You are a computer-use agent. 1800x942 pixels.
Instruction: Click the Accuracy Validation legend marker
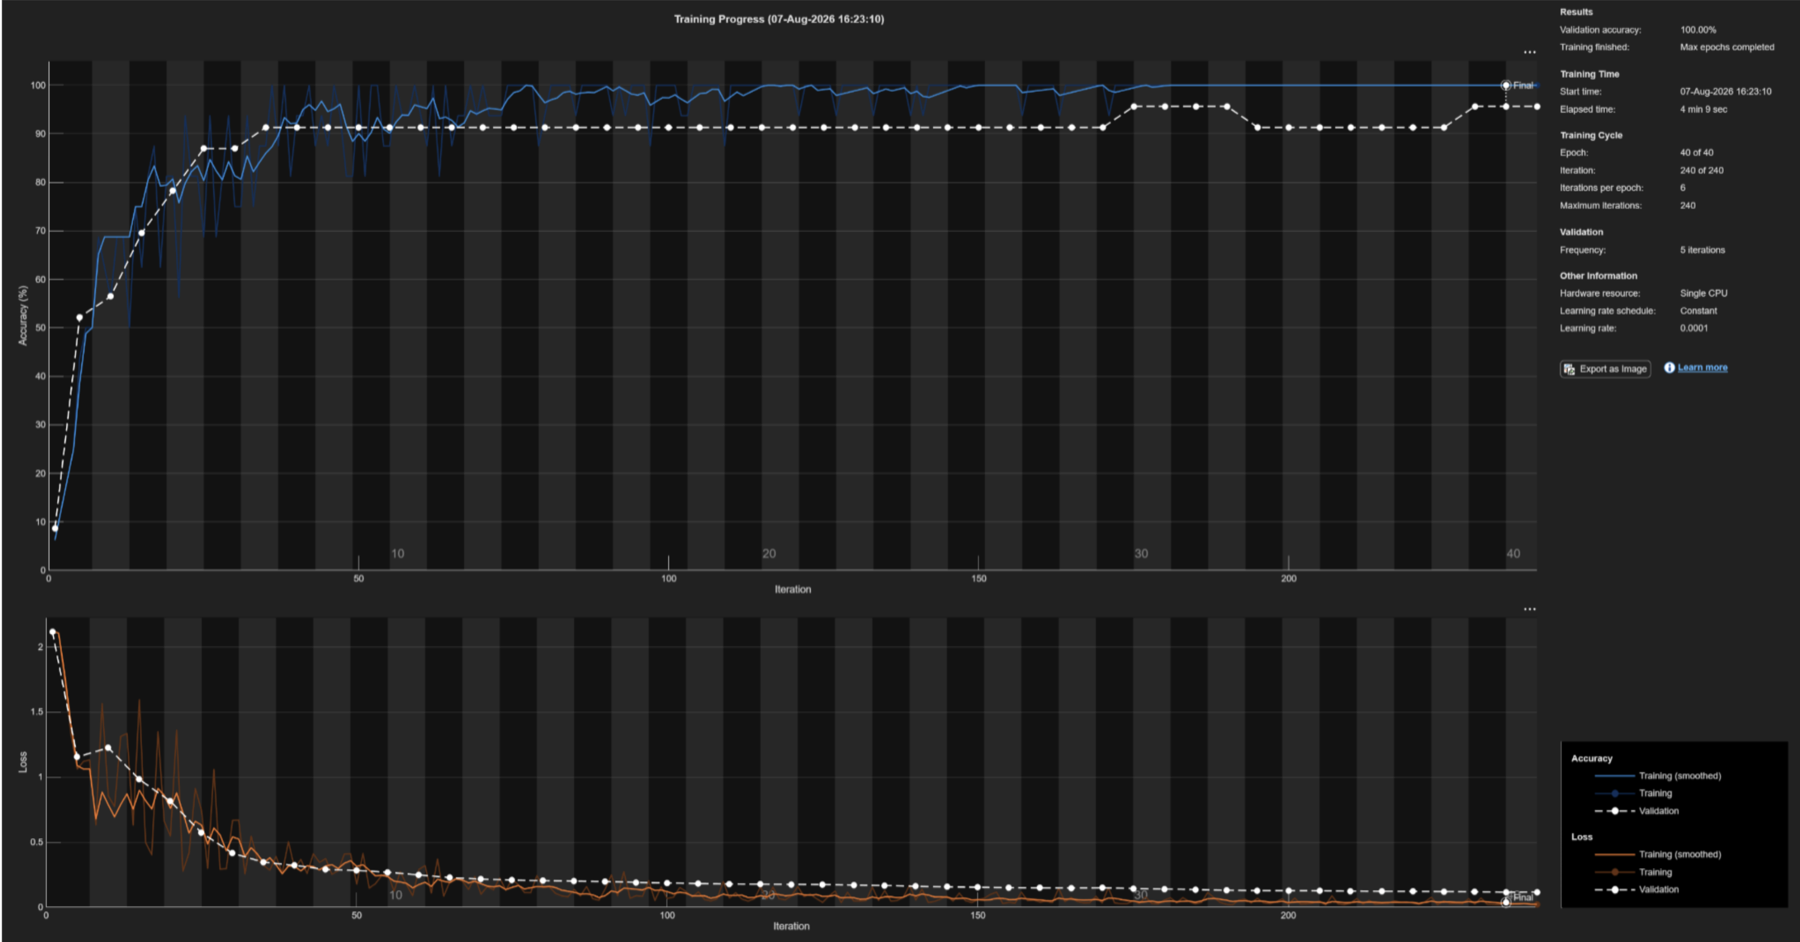[x=1614, y=811]
